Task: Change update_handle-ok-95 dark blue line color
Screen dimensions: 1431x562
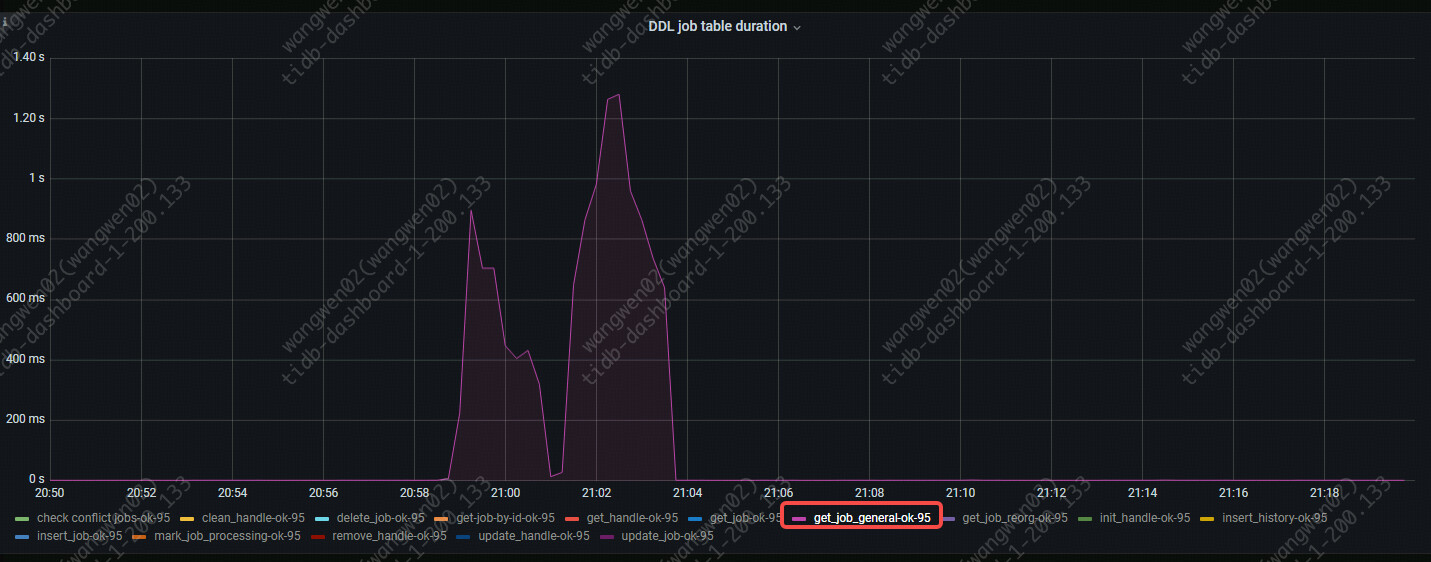Action: coord(463,536)
